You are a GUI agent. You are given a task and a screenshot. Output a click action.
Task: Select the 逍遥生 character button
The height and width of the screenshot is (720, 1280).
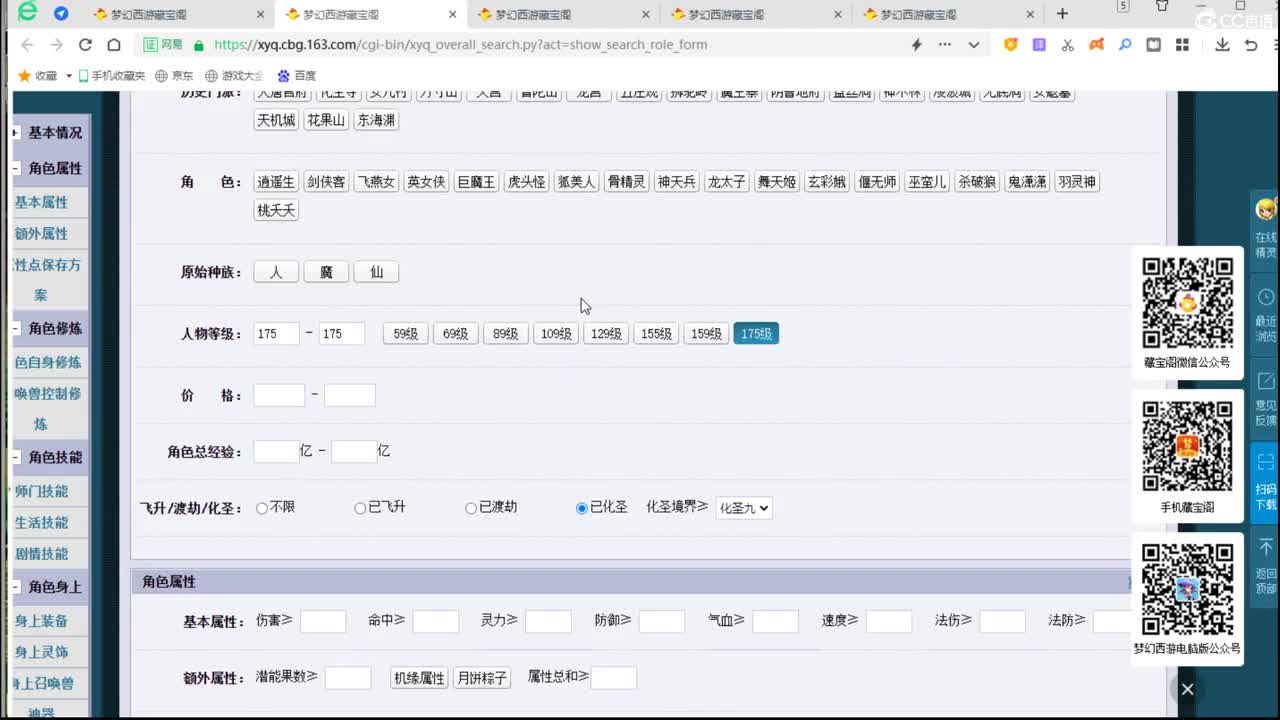coord(276,182)
